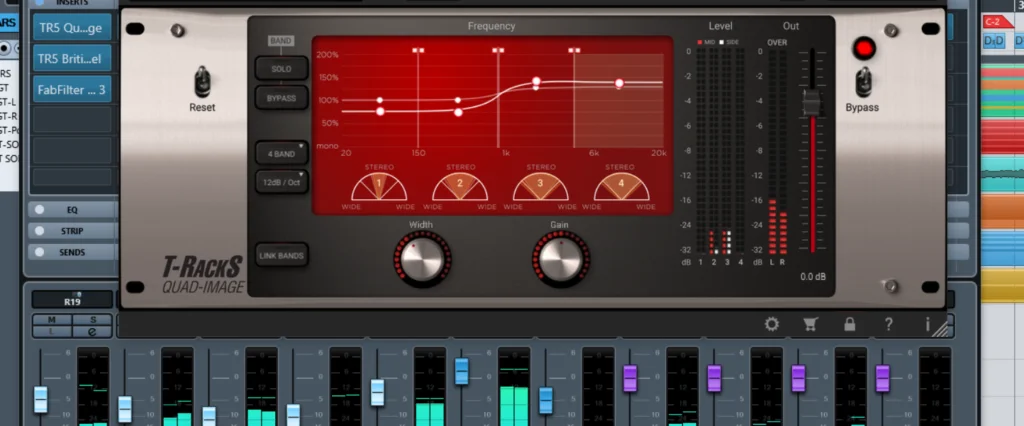Open the question mark help icon

888,324
